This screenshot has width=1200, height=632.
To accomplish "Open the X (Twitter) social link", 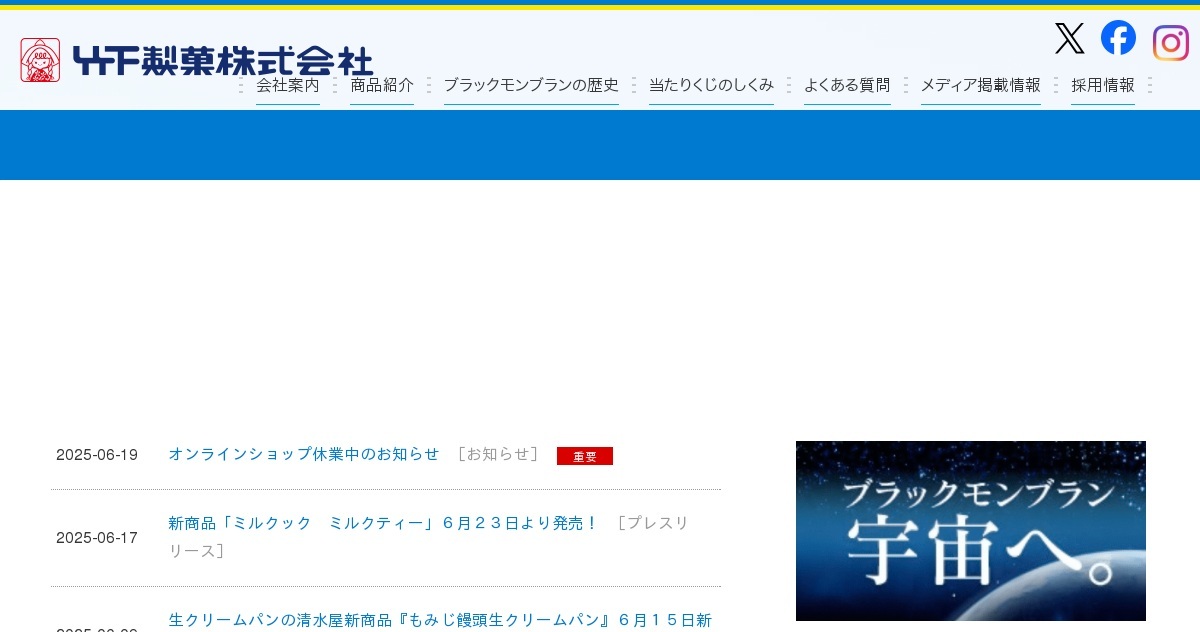I will click(1069, 39).
